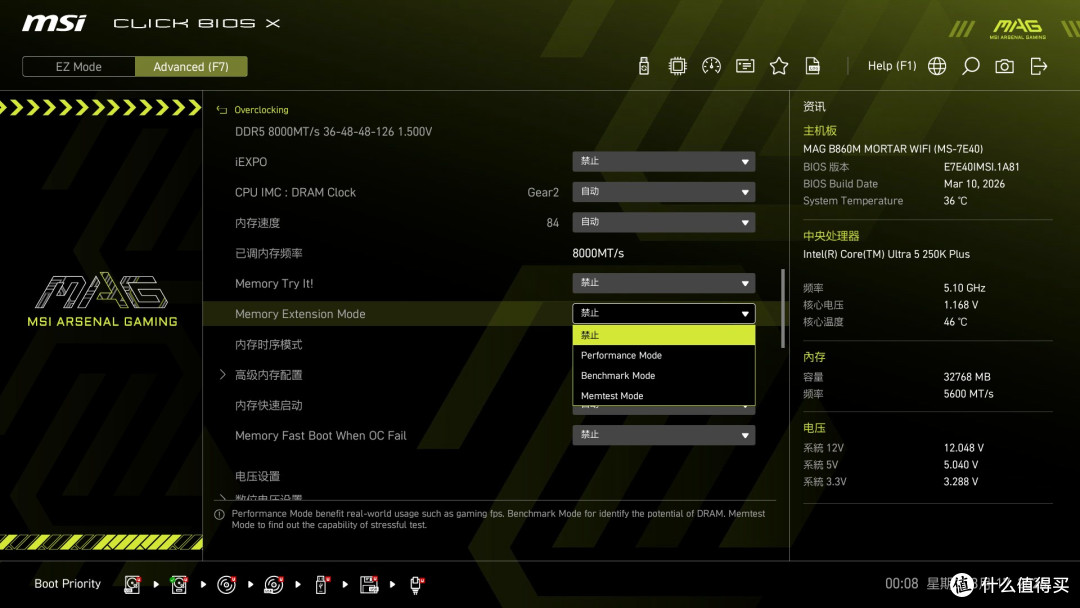Open Favorites star icon
The height and width of the screenshot is (608, 1080).
click(x=779, y=66)
